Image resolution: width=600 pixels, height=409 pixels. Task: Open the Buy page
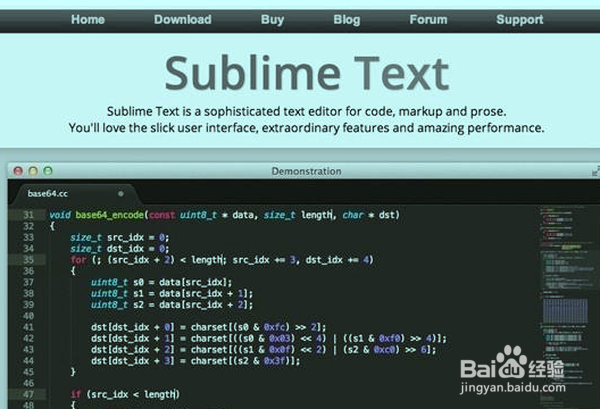(272, 20)
